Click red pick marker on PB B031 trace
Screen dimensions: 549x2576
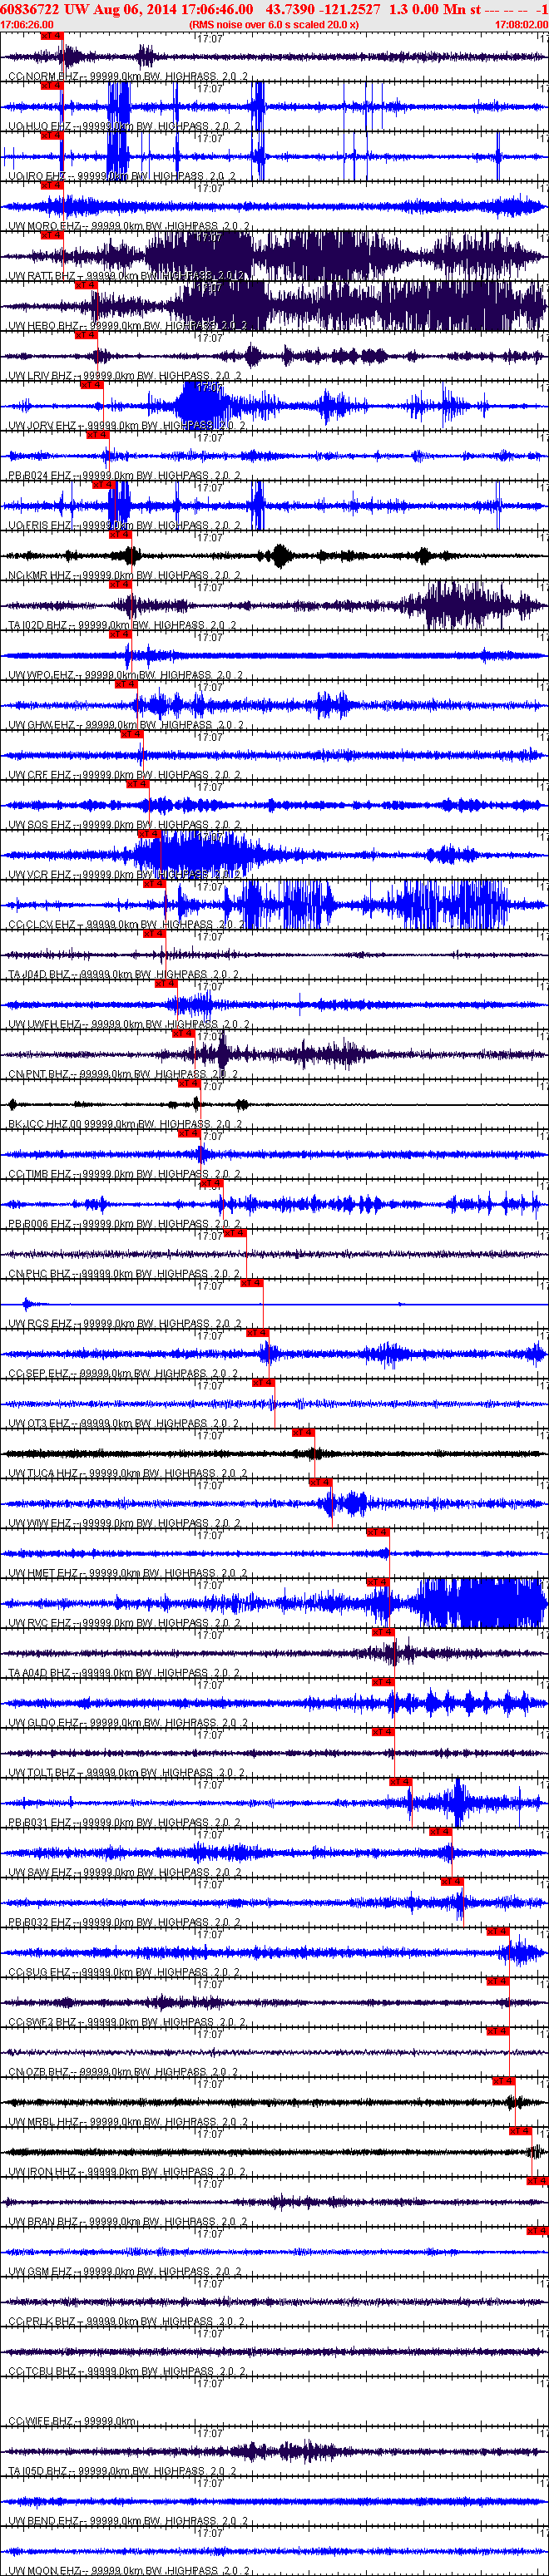[x=400, y=1781]
